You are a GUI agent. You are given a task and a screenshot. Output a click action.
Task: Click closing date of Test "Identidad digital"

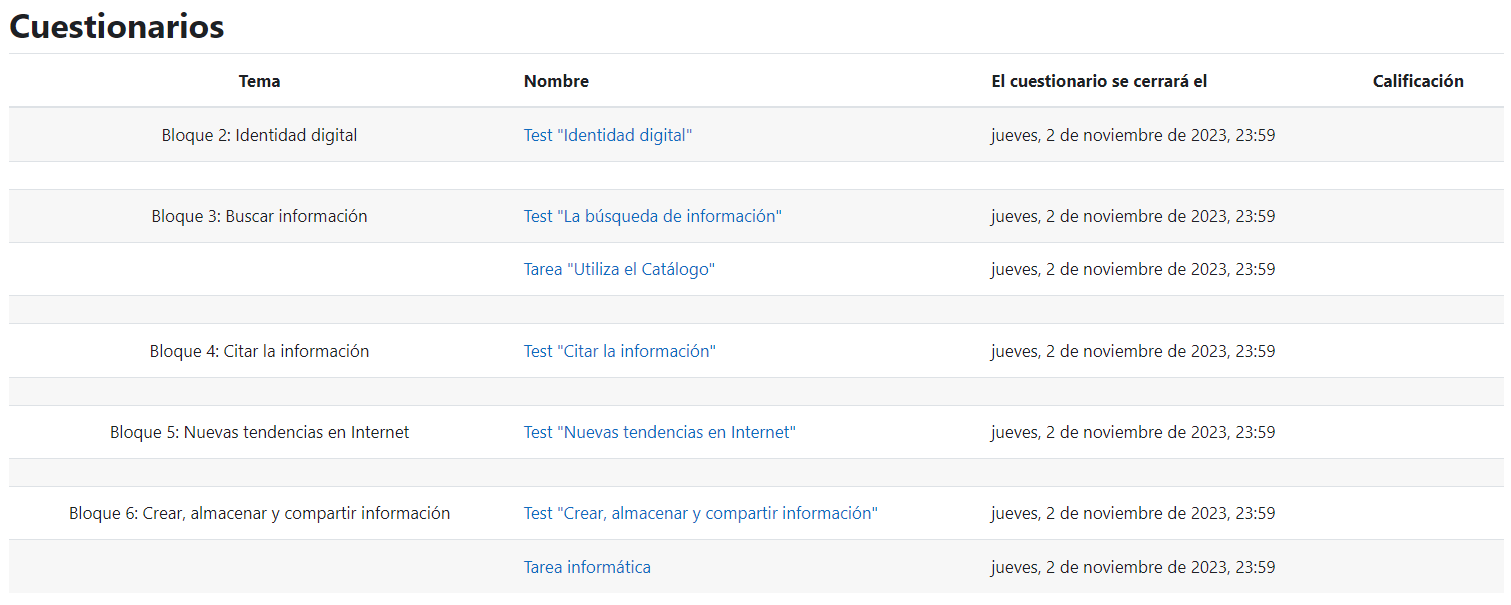(1132, 135)
